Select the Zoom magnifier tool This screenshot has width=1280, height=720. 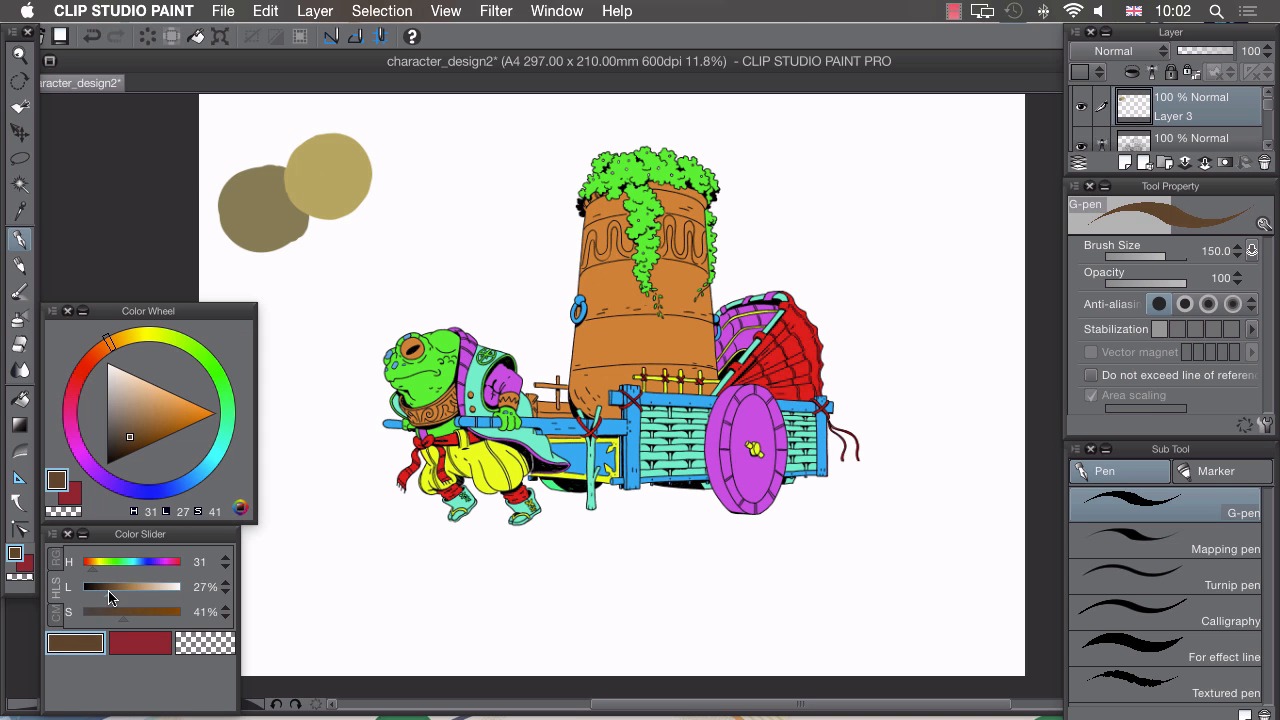[19, 55]
